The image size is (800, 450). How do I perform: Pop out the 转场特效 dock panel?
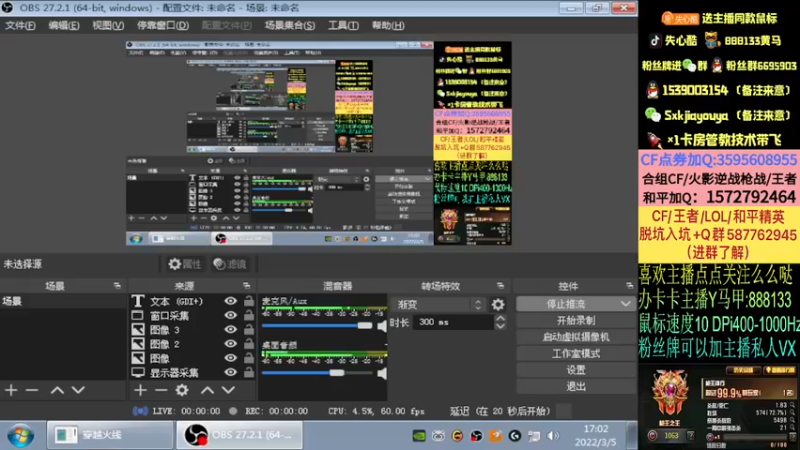tap(501, 286)
